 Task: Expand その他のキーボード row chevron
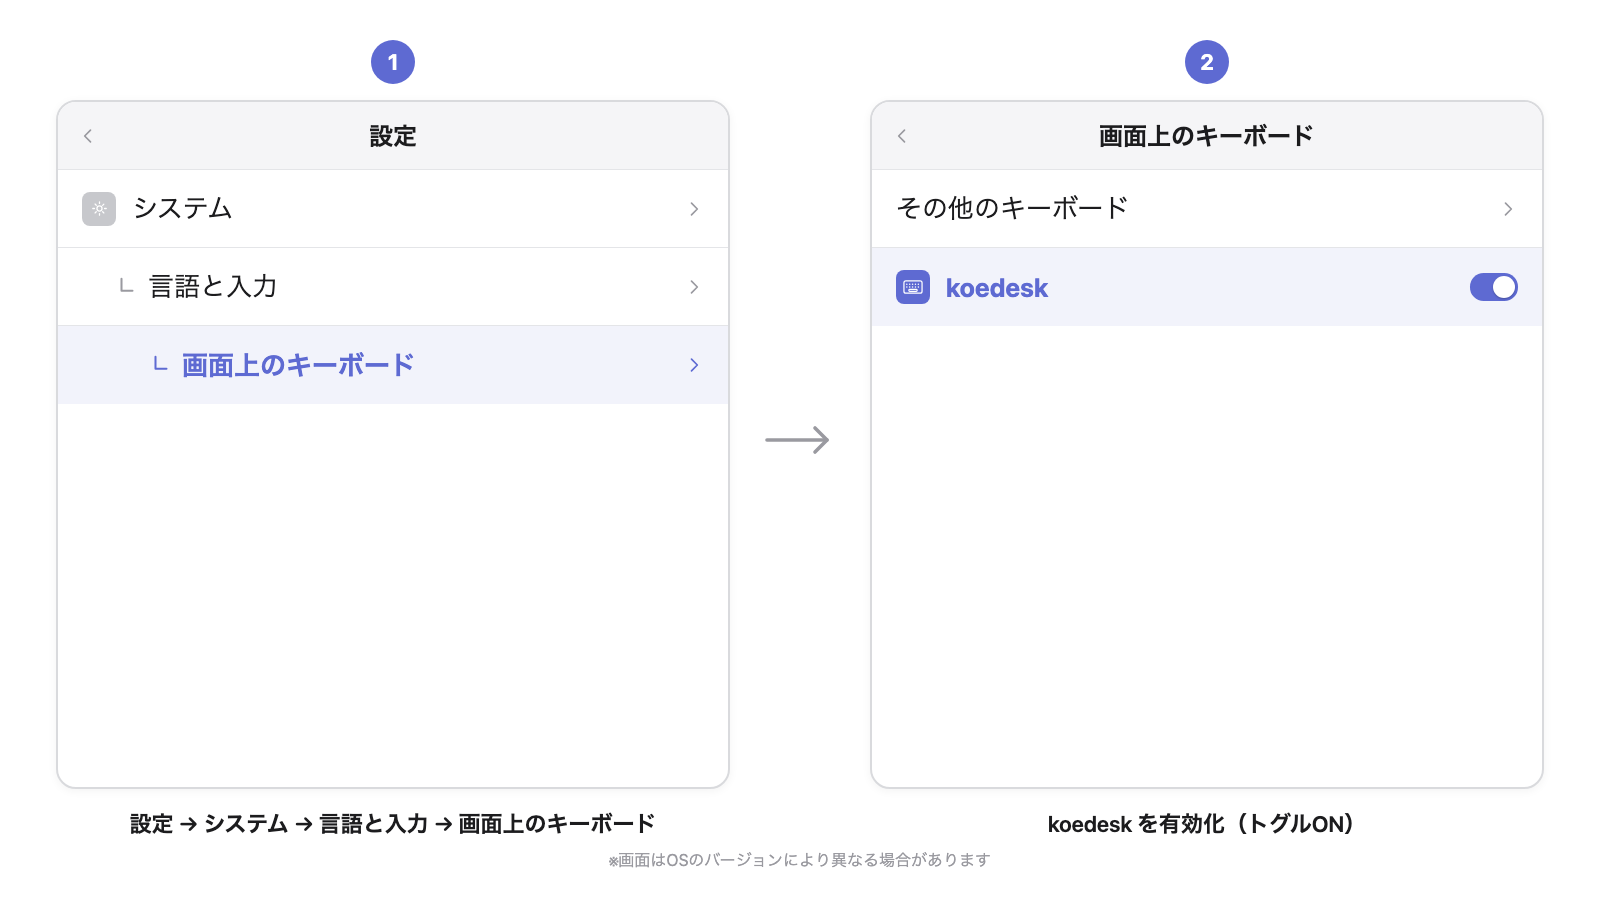1508,209
